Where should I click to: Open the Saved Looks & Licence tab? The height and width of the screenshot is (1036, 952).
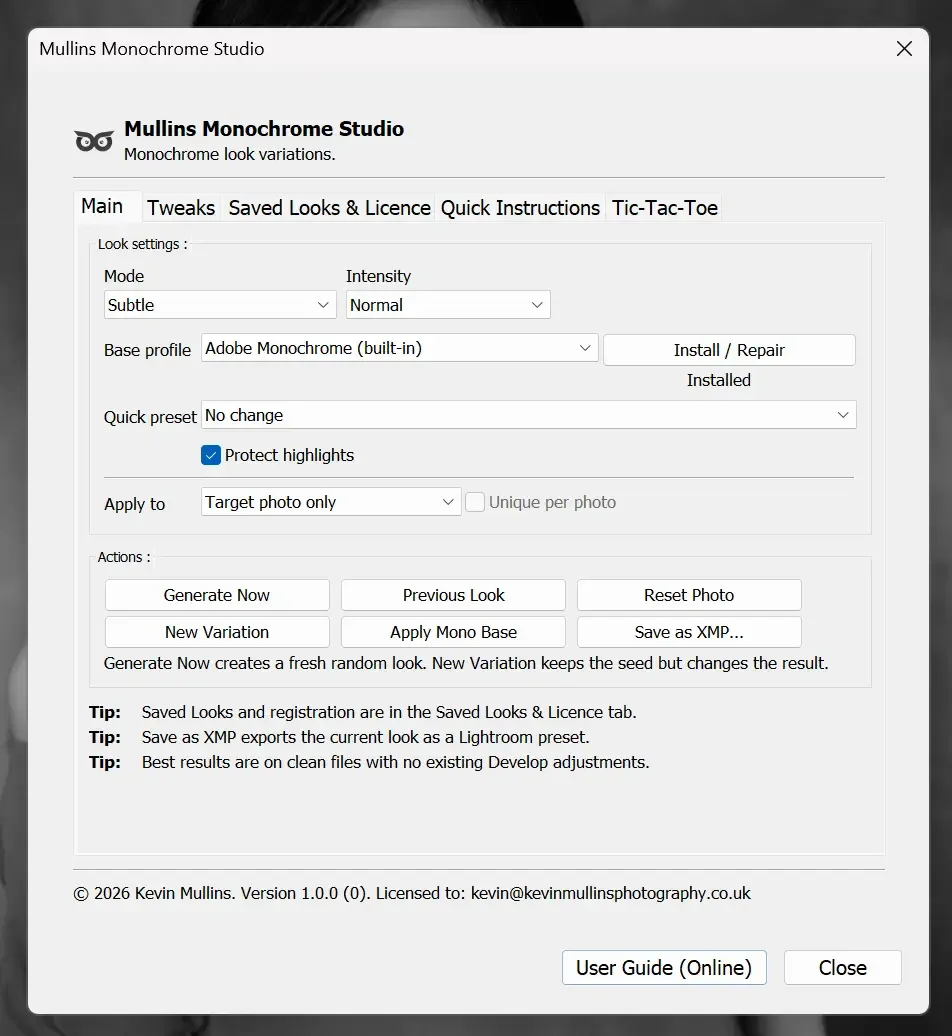pyautogui.click(x=328, y=208)
